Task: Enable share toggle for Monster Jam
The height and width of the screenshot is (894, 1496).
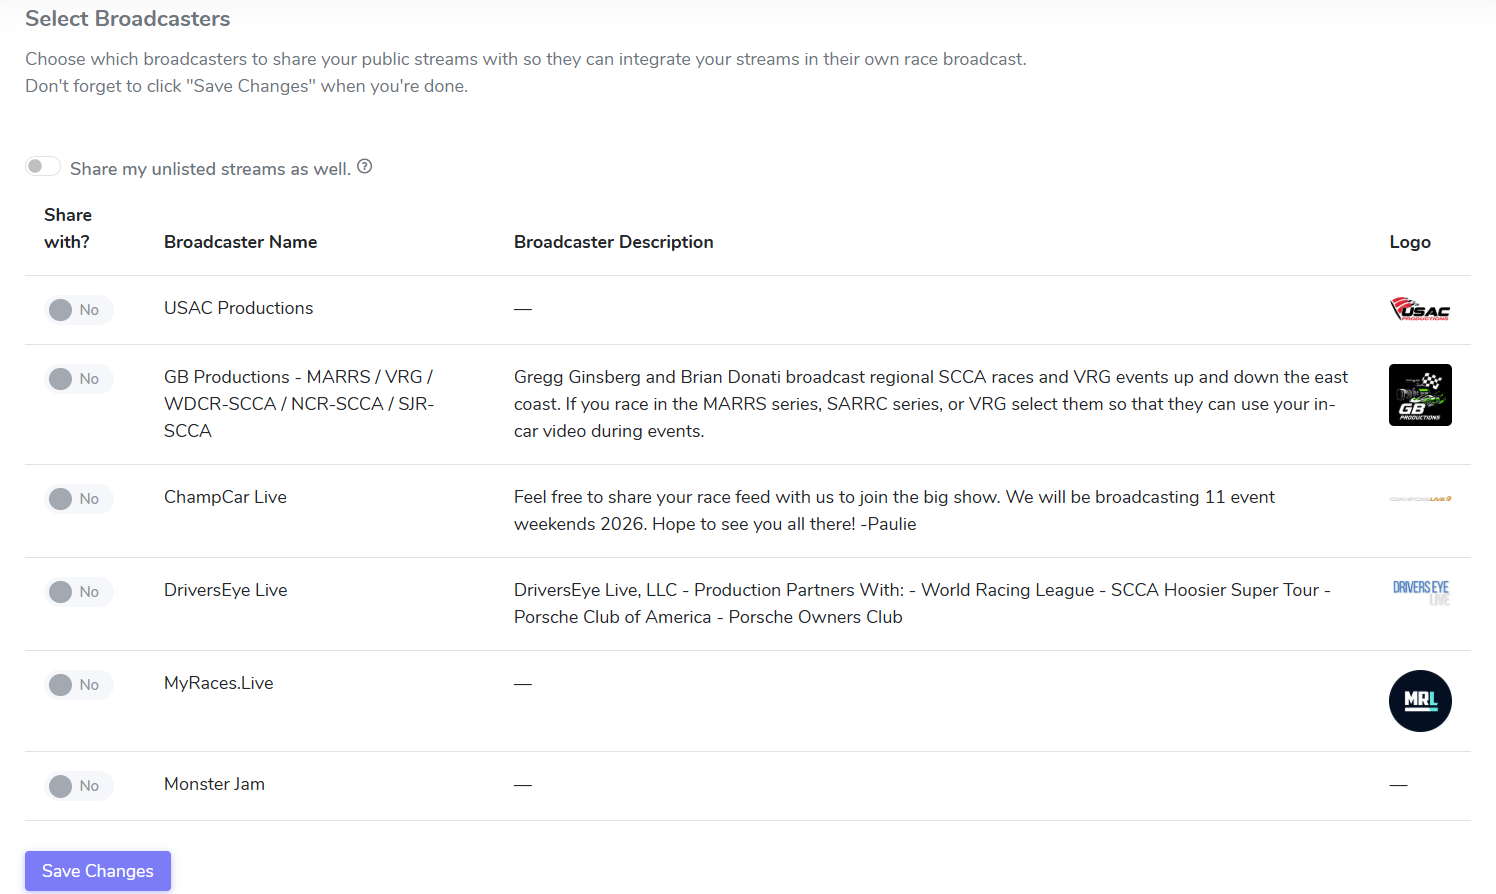Action: [x=77, y=786]
